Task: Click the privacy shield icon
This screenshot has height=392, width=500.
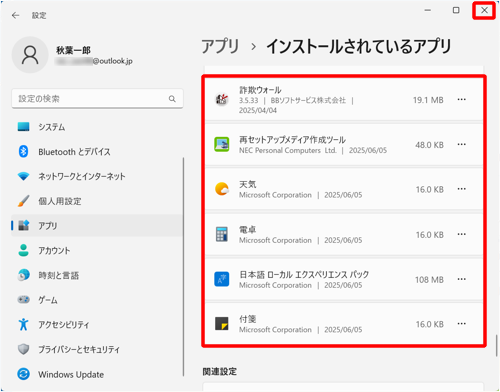Action: [23, 349]
